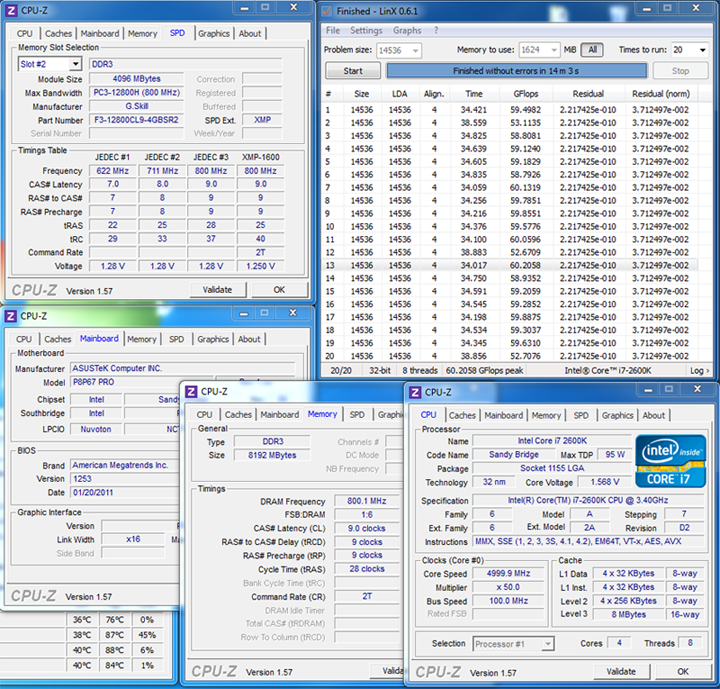Select result row 13 in LinX

(x=509, y=265)
